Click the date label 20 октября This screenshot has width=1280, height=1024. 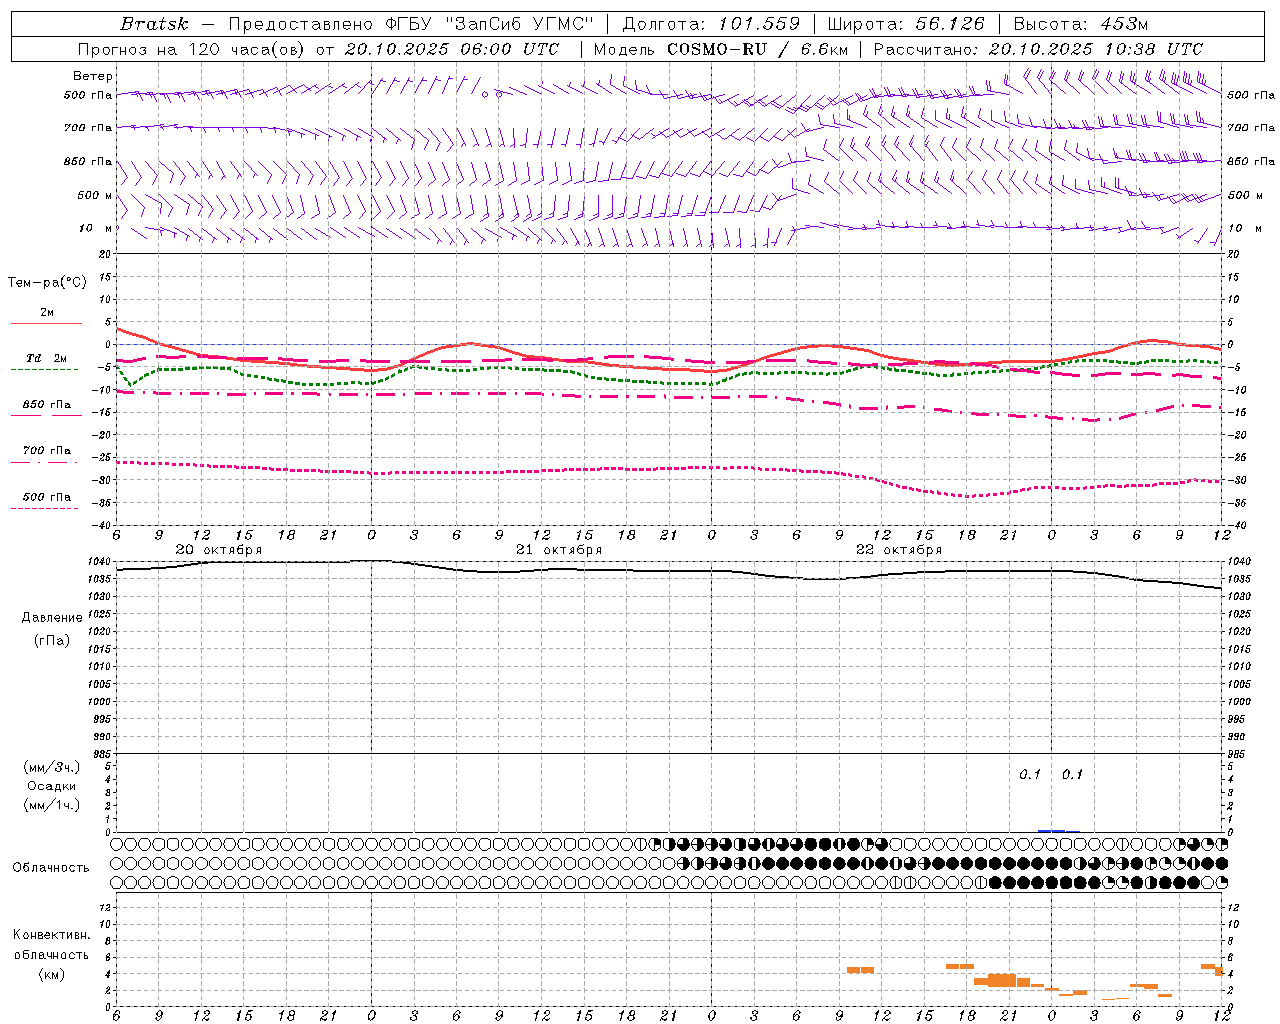[x=219, y=550]
